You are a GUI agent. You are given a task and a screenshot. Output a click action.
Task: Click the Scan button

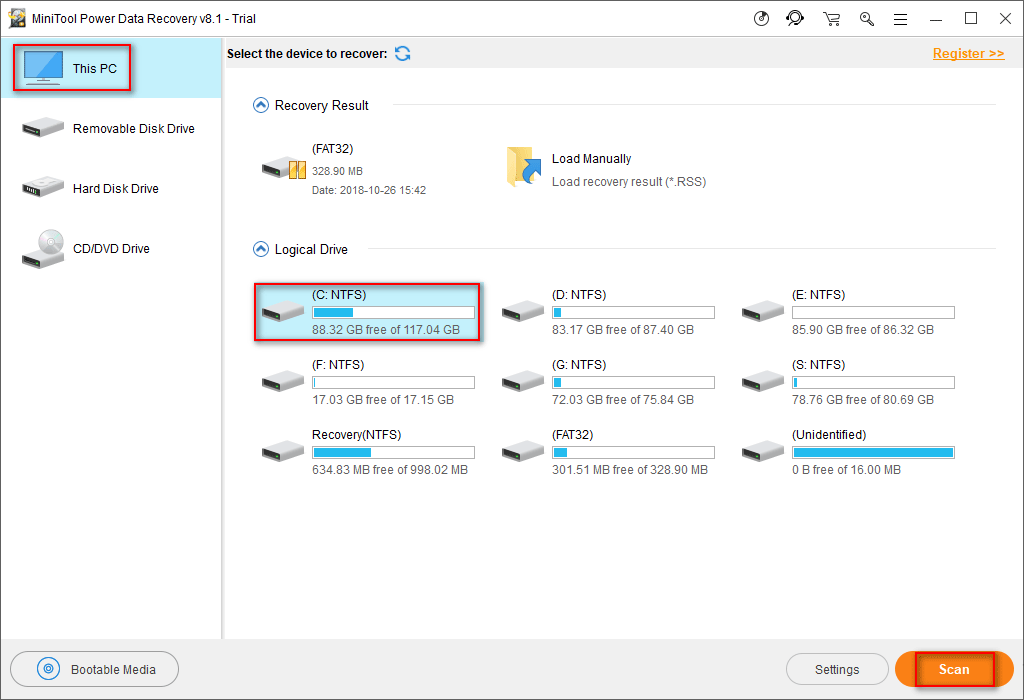(x=954, y=669)
